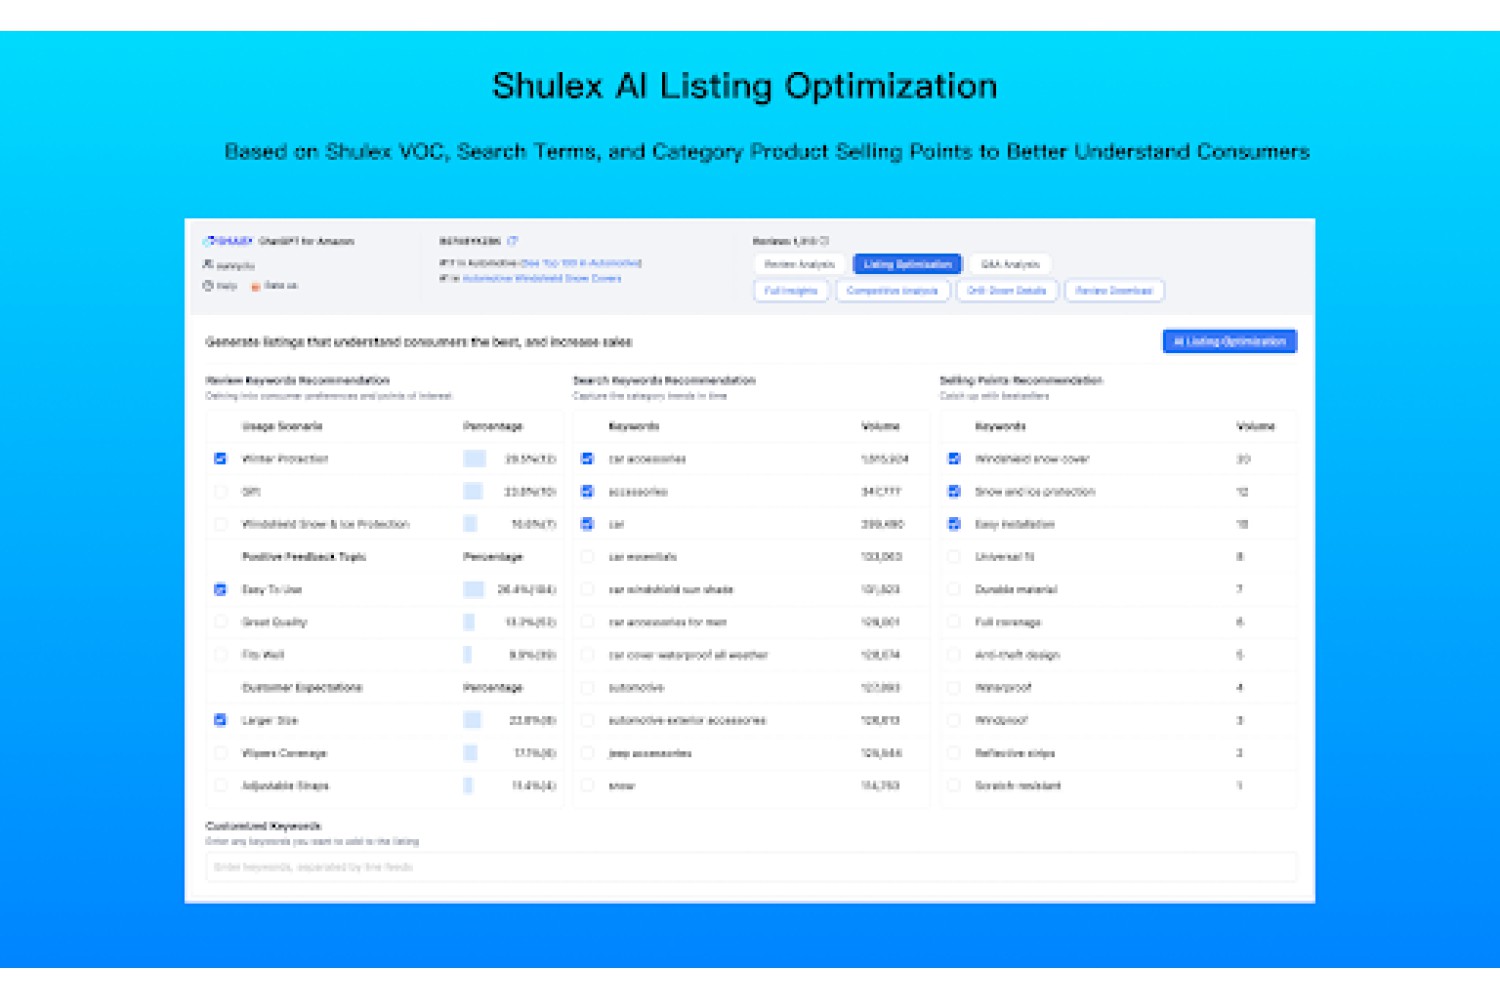Screen dimensions: 1500x1000
Task: Click the Larger Size percentage bar
Action: 472,720
